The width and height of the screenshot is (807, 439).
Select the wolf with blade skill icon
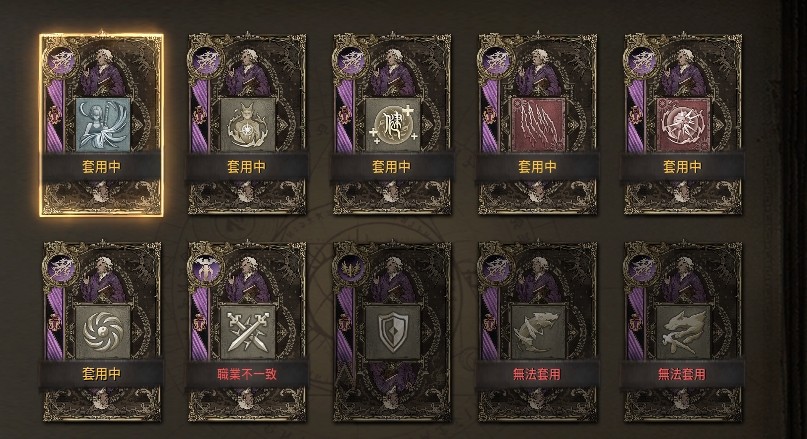(683, 332)
